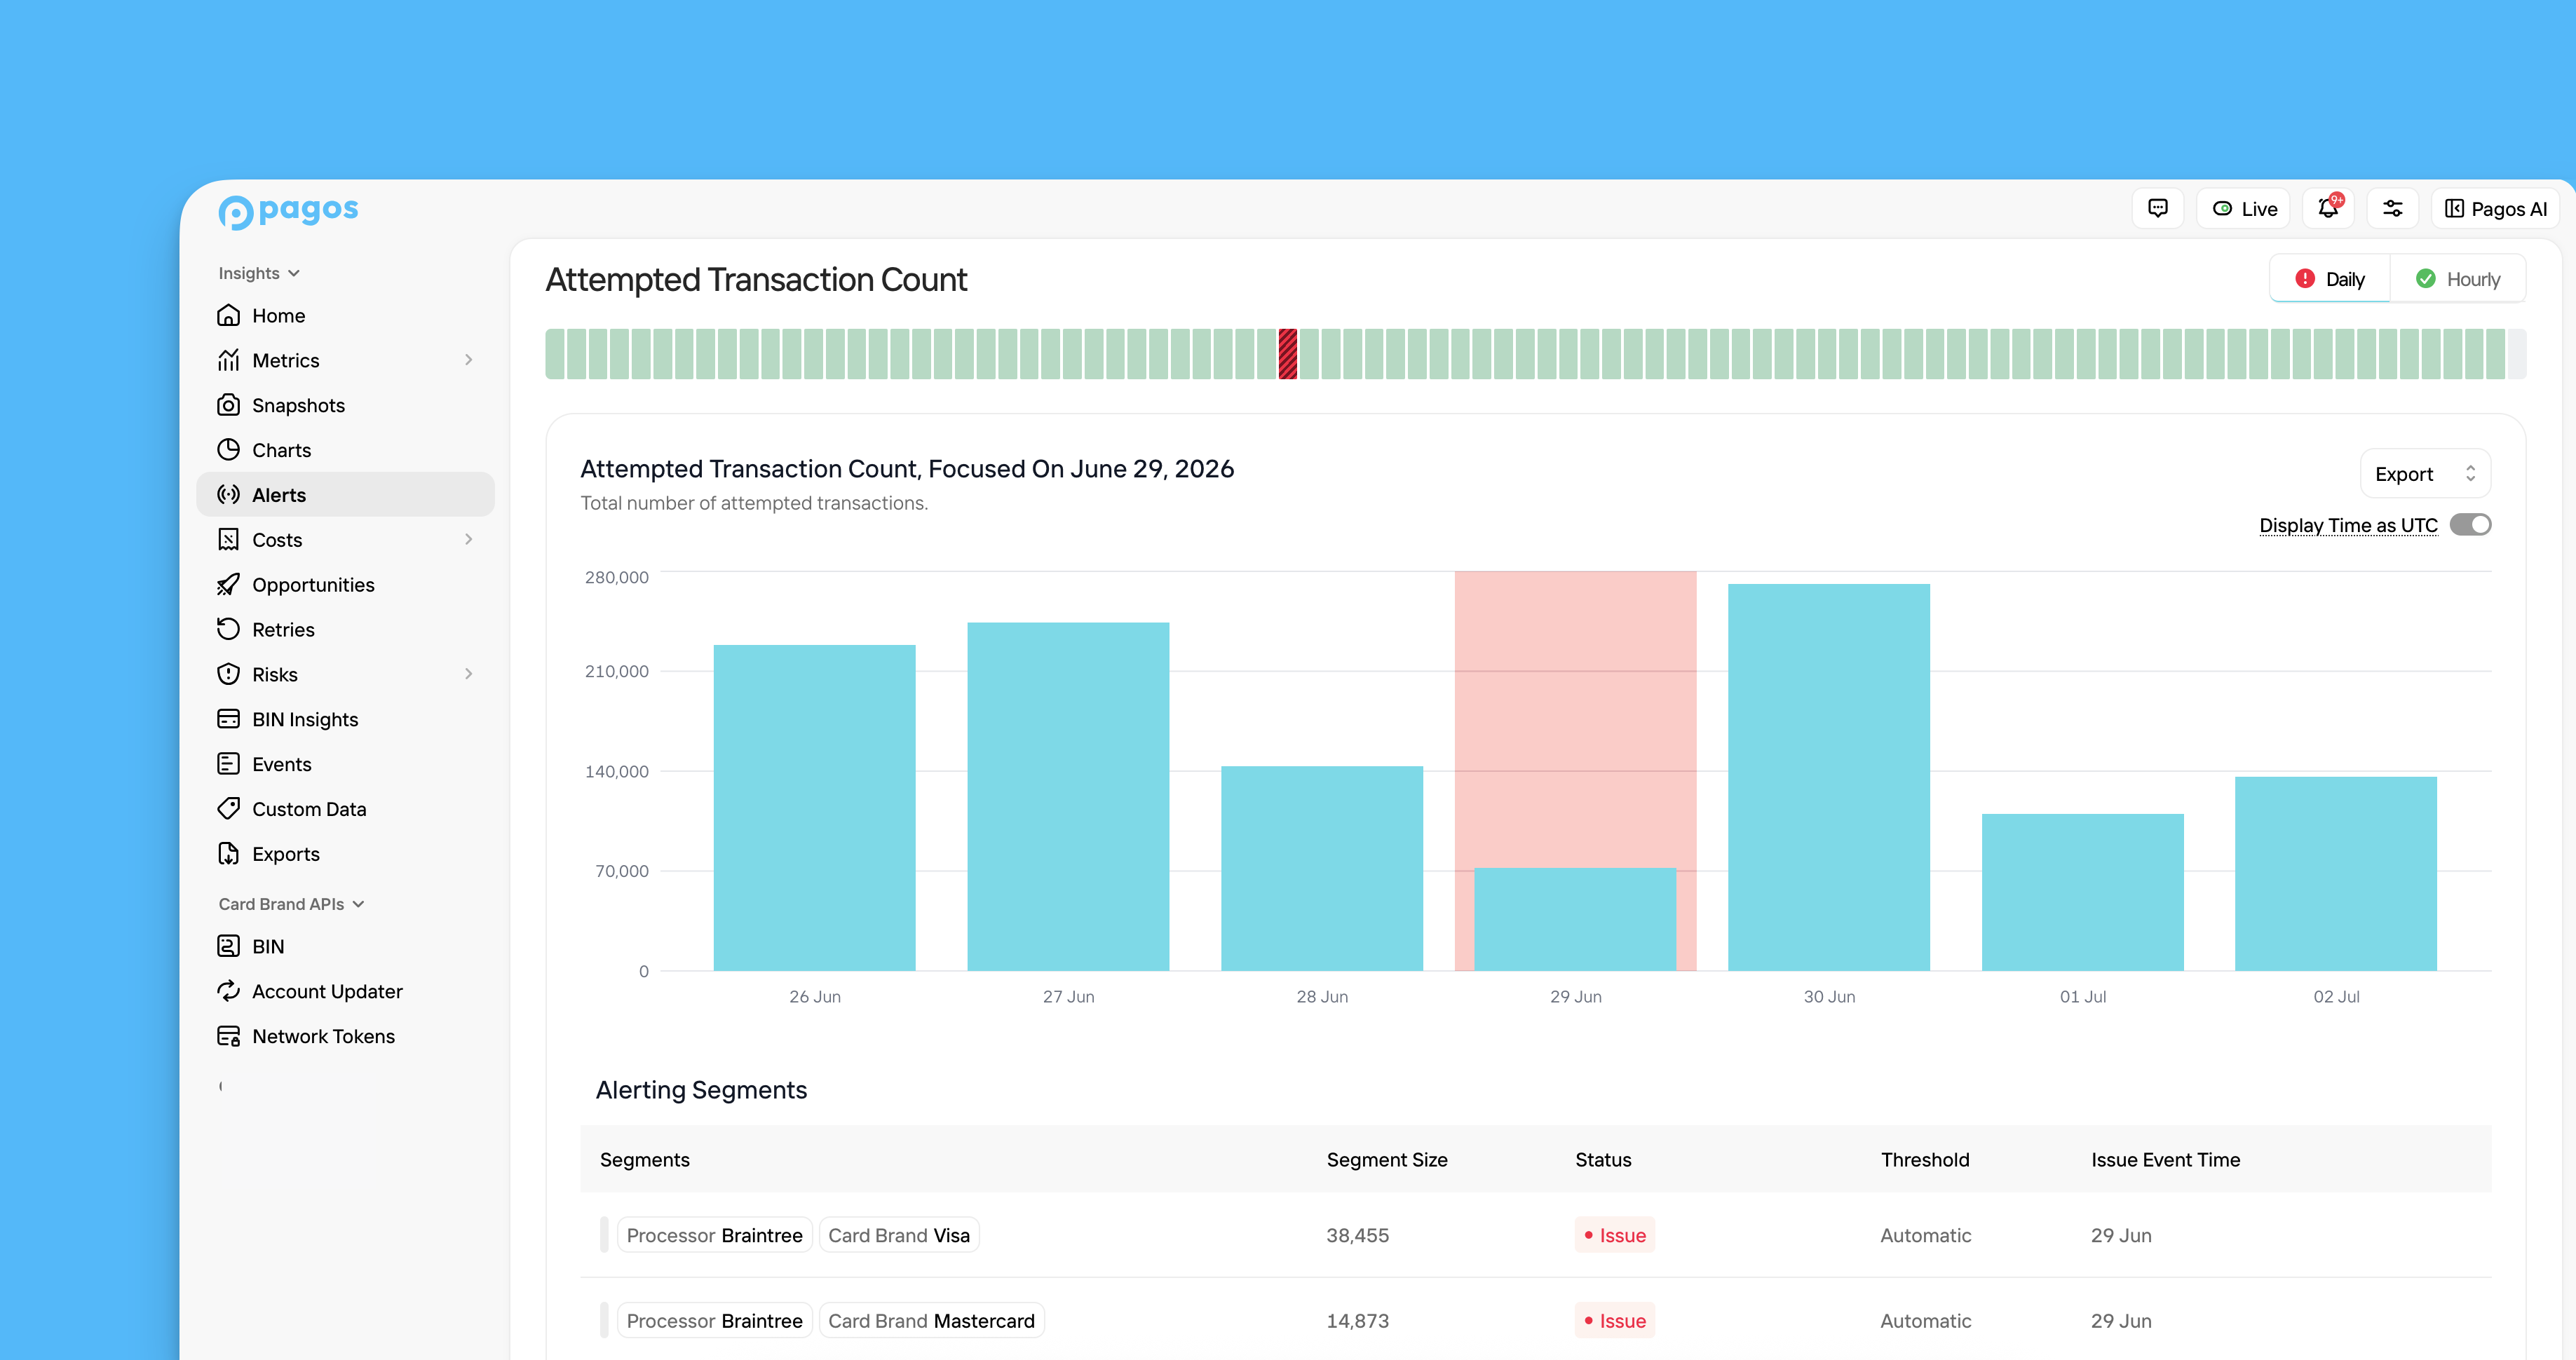Open the Export dropdown
Screen dimensions: 2576x1360
tap(2425, 474)
